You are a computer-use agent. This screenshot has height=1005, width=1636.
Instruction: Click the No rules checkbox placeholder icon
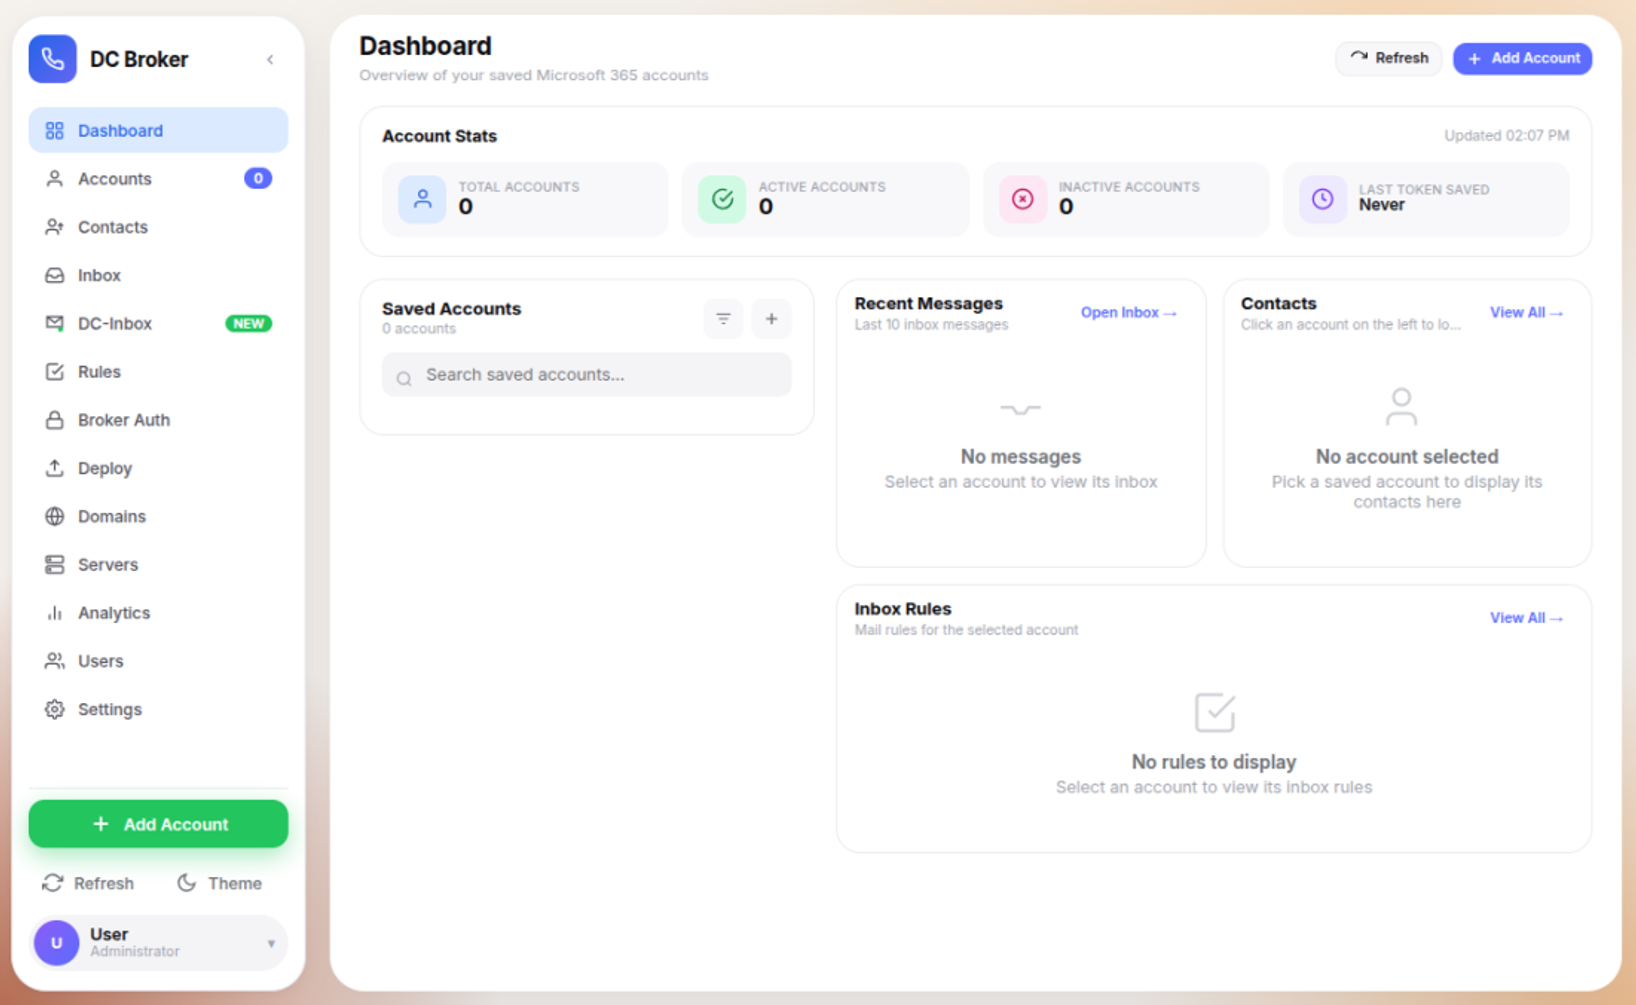point(1215,712)
